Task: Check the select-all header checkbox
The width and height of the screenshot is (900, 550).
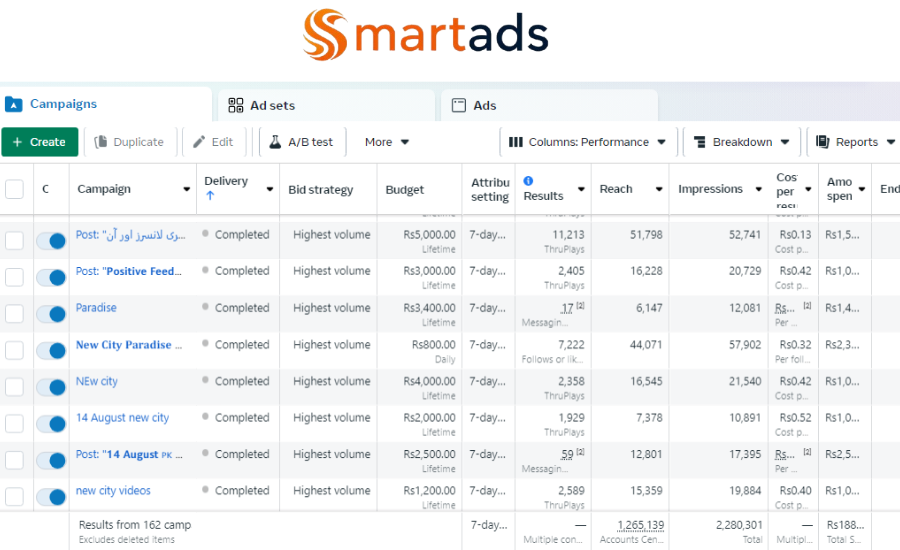Action: pyautogui.click(x=14, y=189)
